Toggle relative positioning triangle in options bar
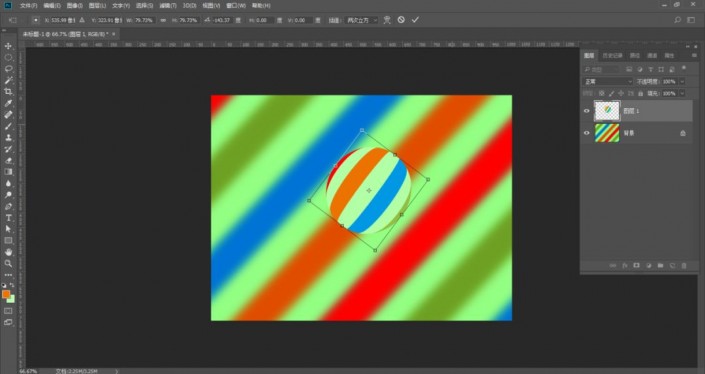This screenshot has width=705, height=374. (x=82, y=20)
